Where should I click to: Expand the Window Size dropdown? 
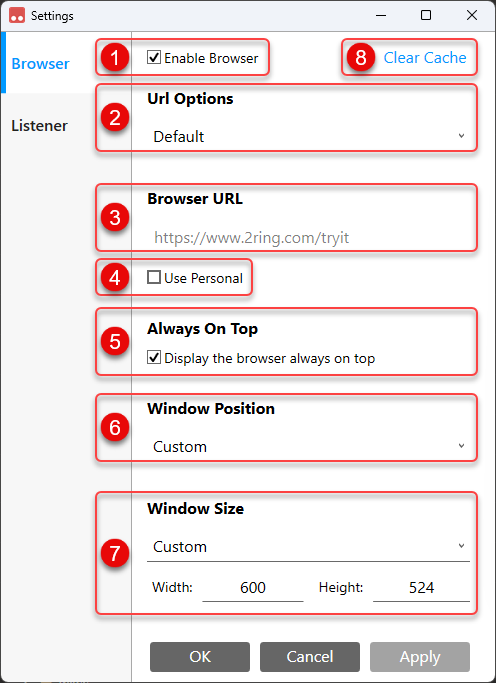pos(308,547)
